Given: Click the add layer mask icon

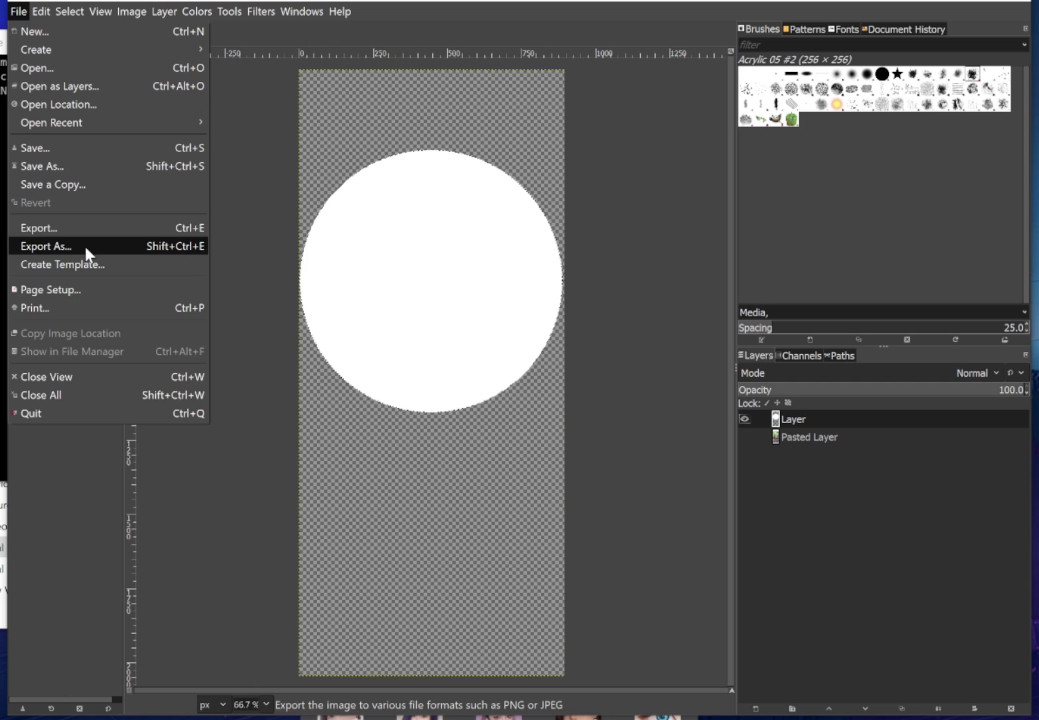Looking at the screenshot, I should (x=974, y=709).
